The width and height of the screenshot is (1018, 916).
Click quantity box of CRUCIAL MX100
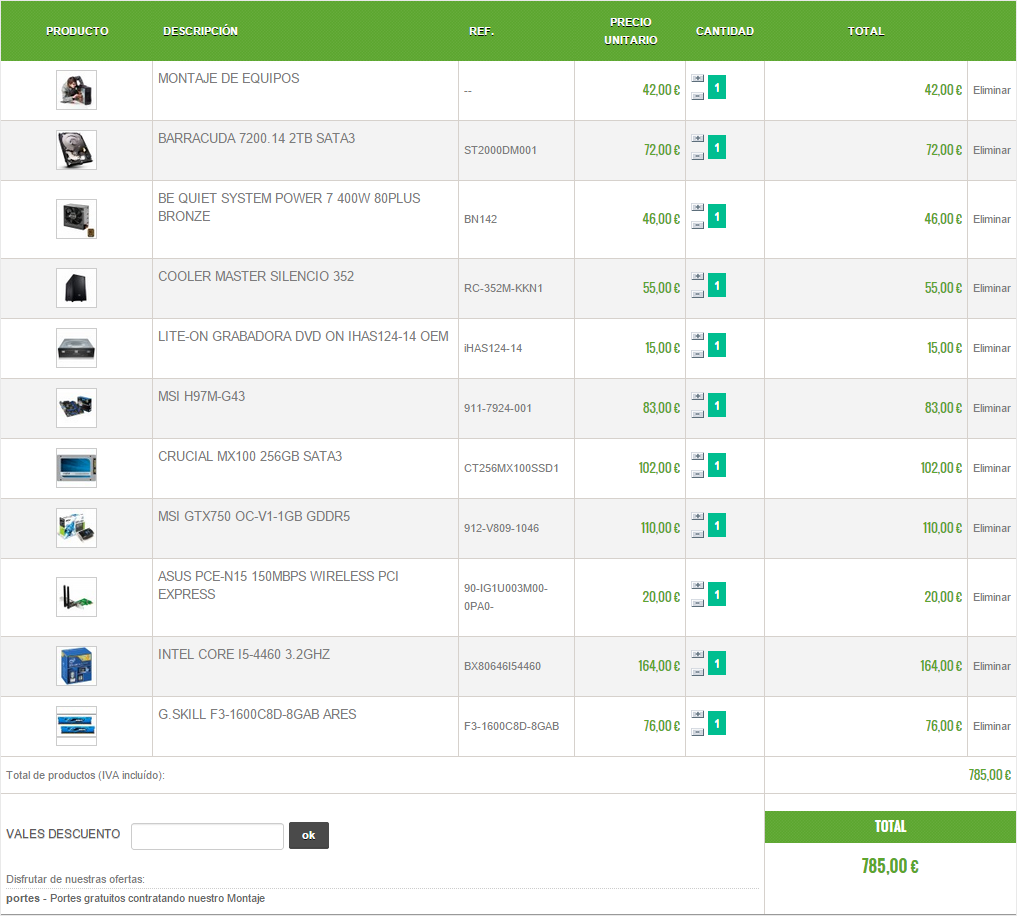tap(717, 465)
